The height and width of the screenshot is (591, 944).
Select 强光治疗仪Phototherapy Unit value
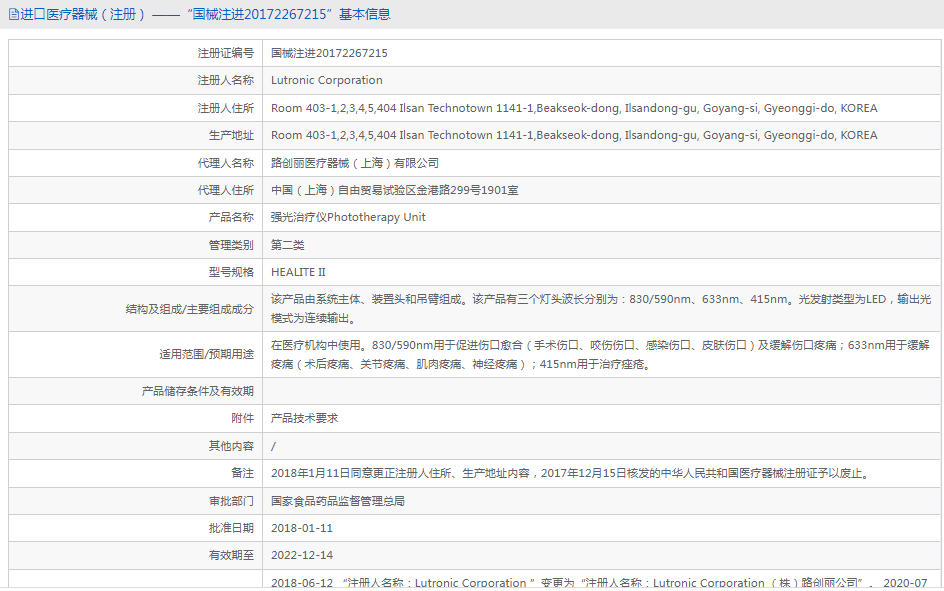[x=348, y=217]
